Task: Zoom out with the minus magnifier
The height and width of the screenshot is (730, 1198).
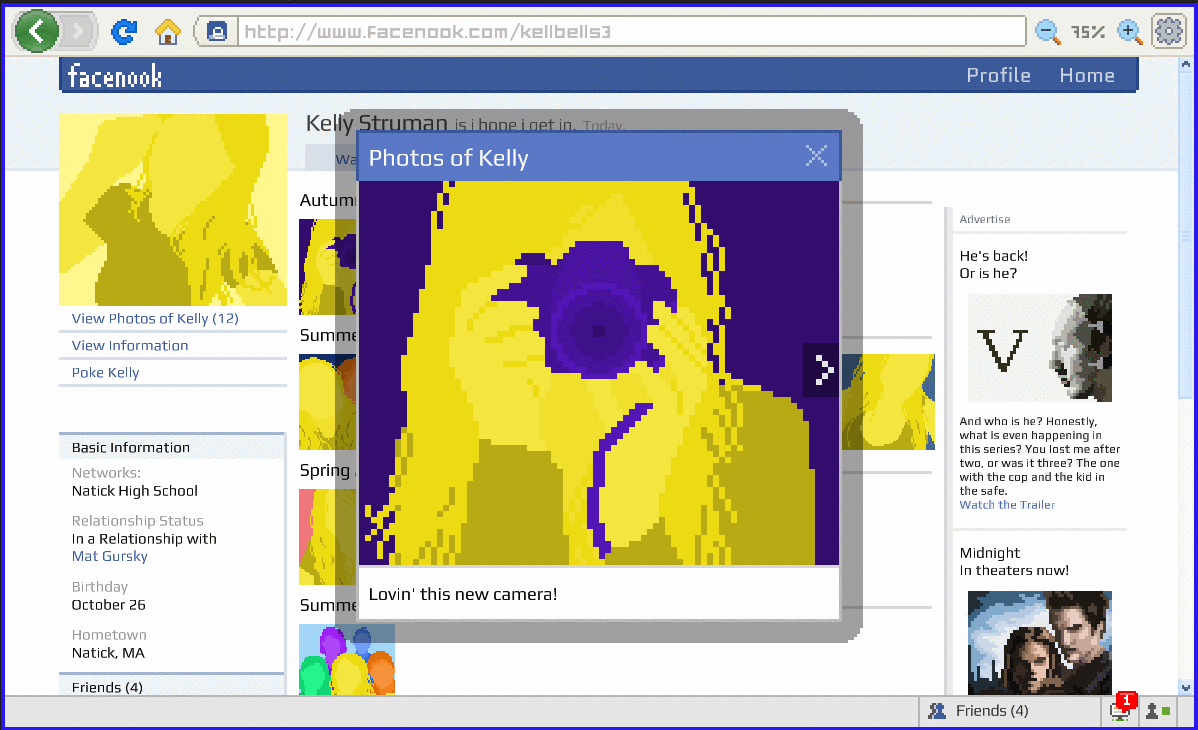Action: tap(1047, 32)
